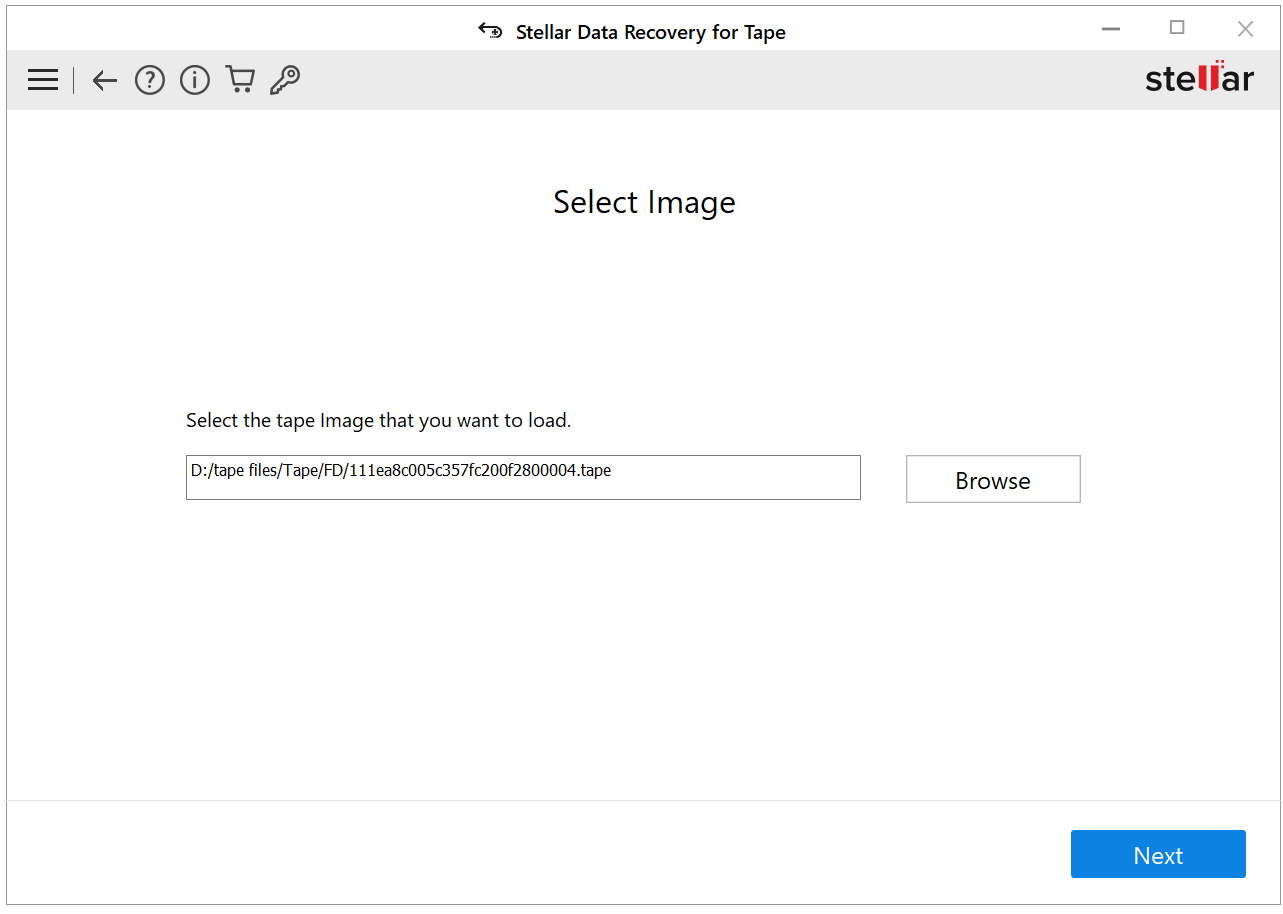Screen dimensions: 1283x914
Task: Show the About information icon
Action: 195,80
